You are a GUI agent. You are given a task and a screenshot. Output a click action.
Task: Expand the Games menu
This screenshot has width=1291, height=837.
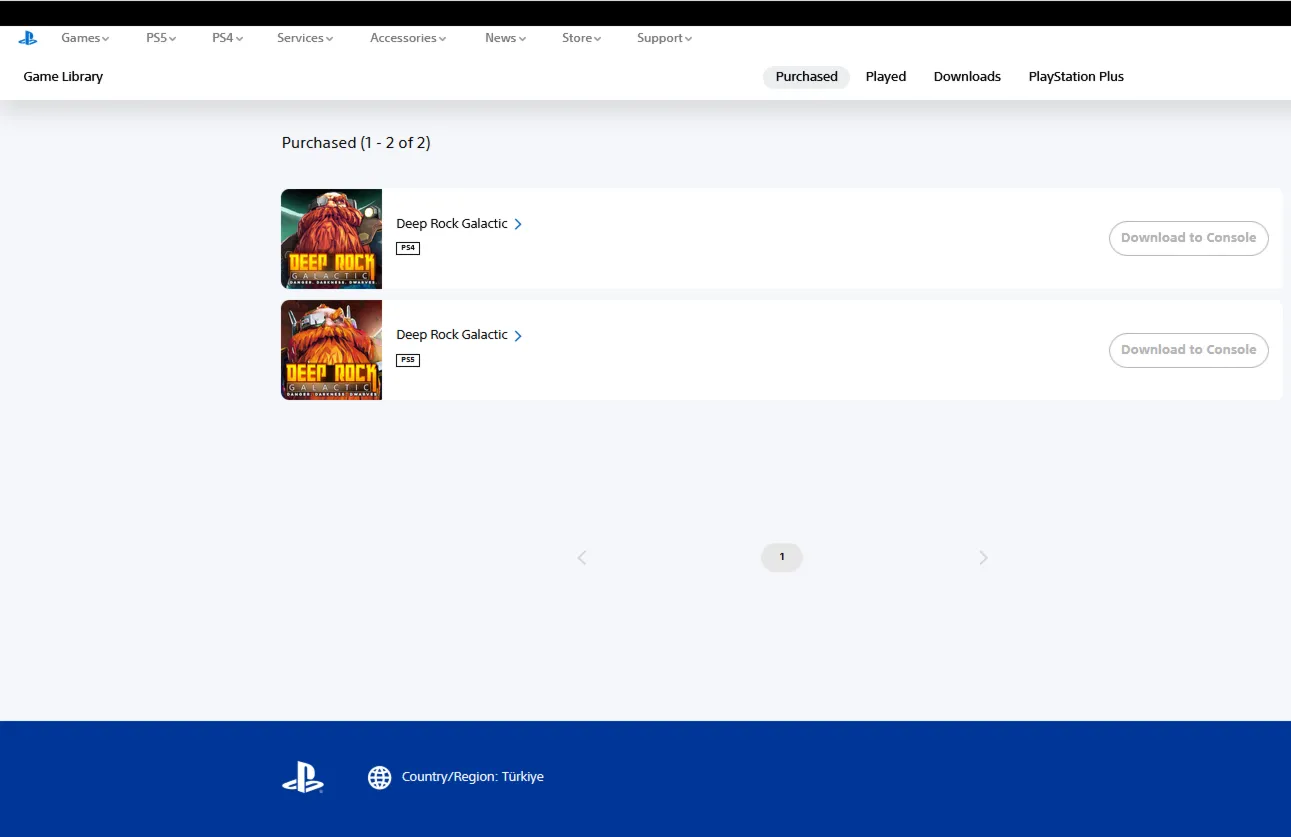(x=85, y=38)
